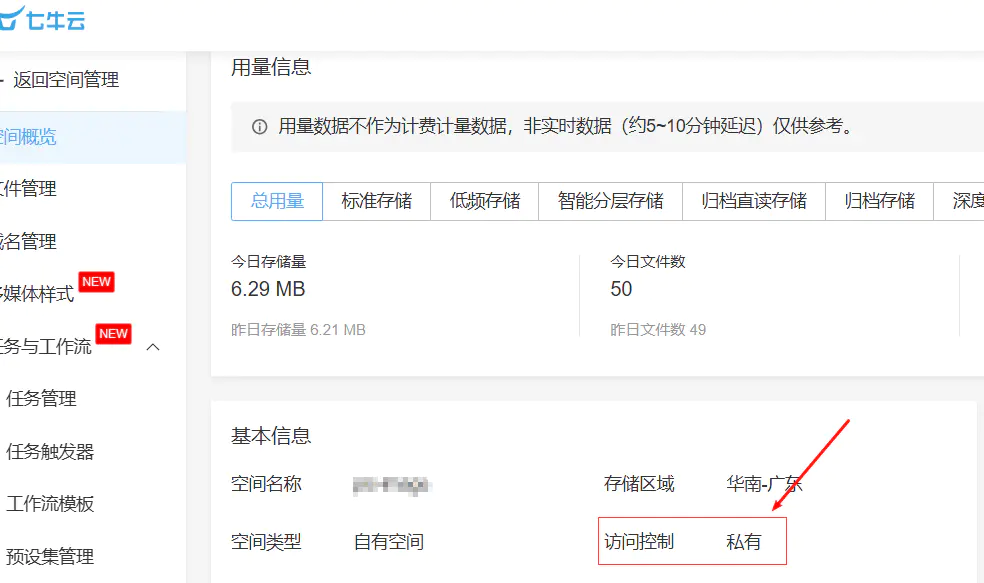Switch to 归档直读存储 tab
The width and height of the screenshot is (984, 583).
(x=754, y=201)
